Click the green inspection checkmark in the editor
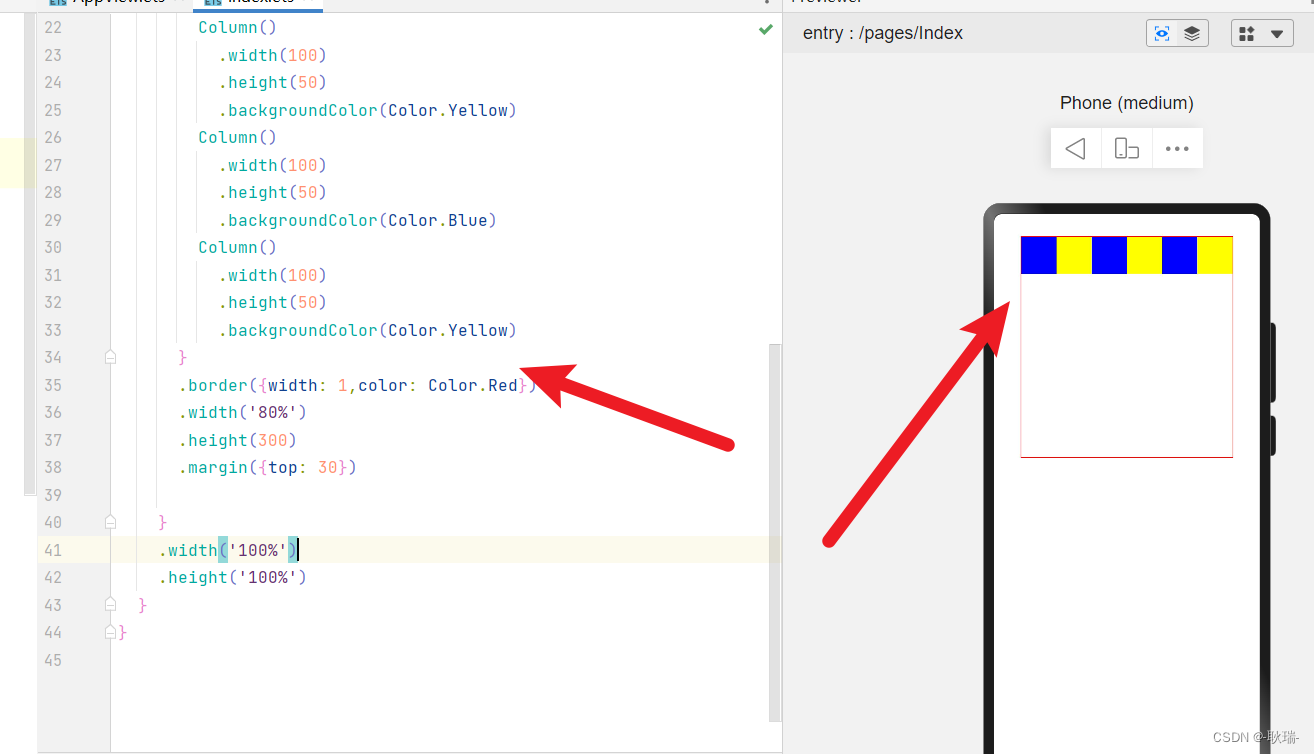Screen dimensions: 1314x754 [x=766, y=29]
